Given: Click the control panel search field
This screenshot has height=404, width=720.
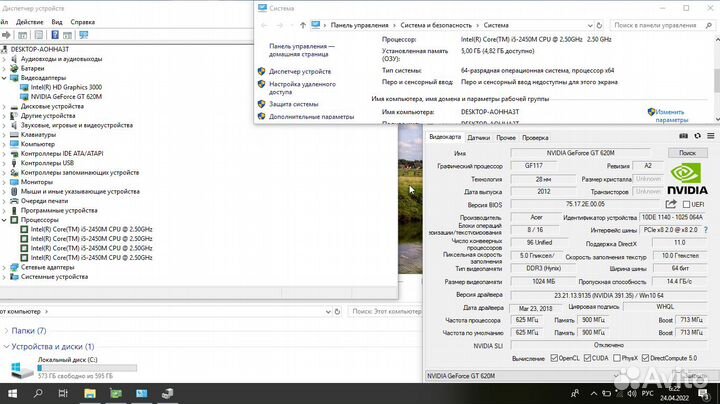Looking at the screenshot, I should coord(662,25).
